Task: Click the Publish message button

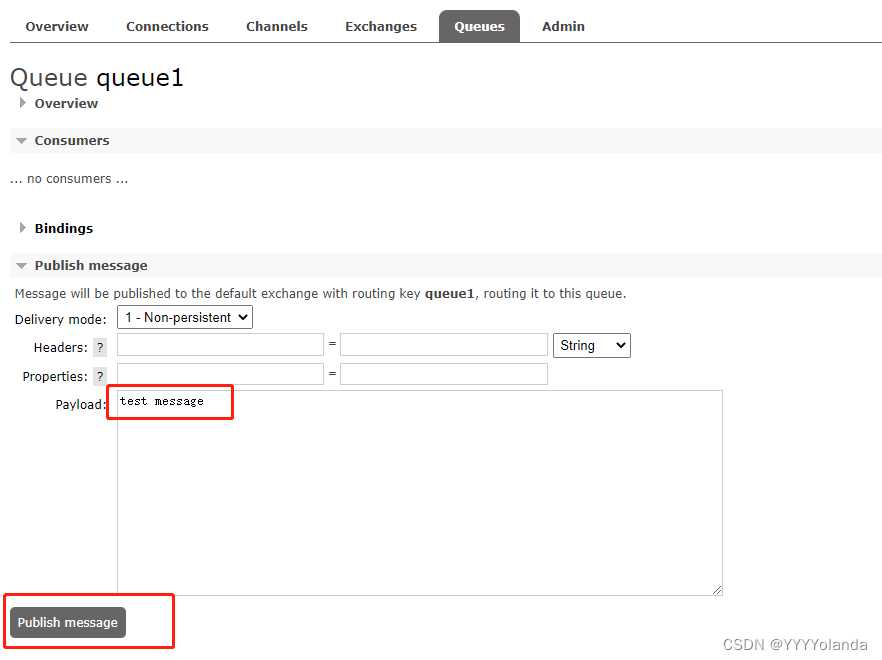Action: (68, 622)
